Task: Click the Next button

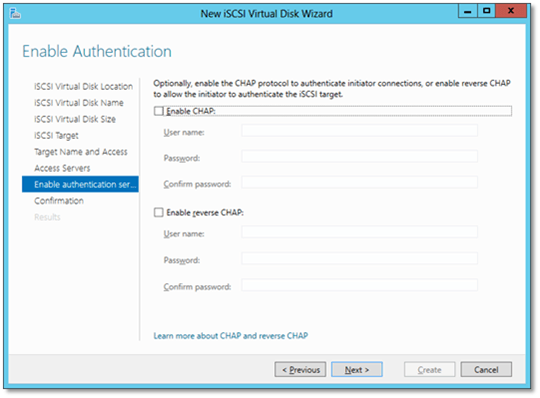Action: [357, 369]
